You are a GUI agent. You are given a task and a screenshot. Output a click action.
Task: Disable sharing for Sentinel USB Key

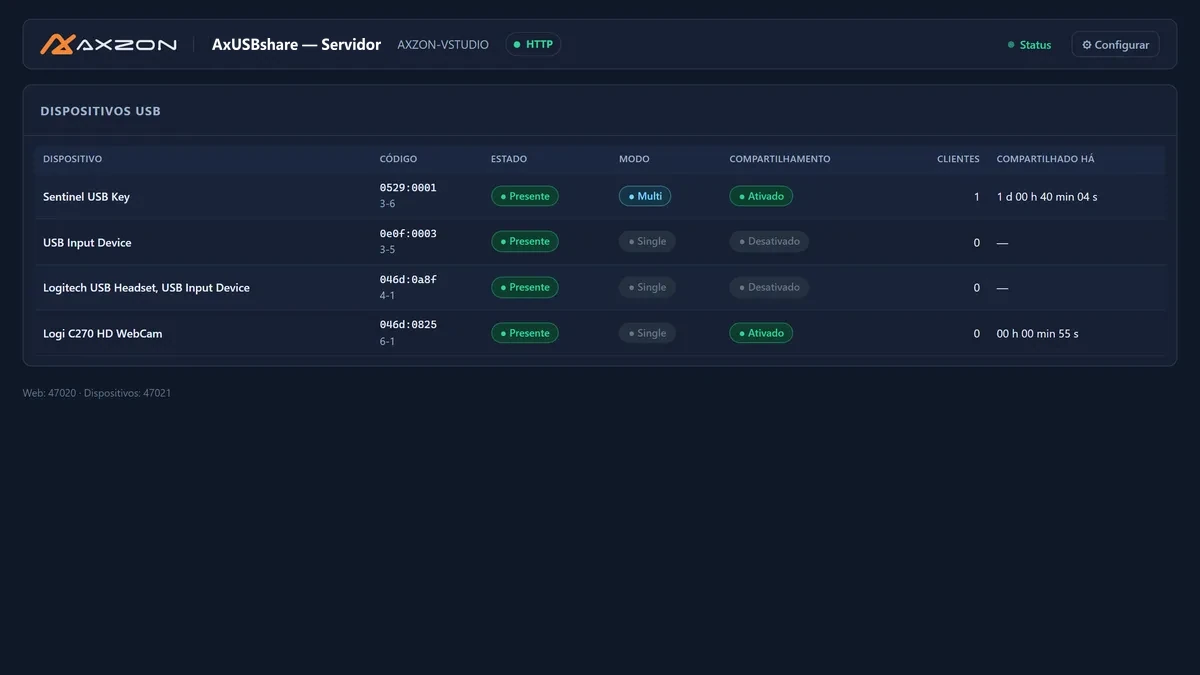pyautogui.click(x=761, y=196)
